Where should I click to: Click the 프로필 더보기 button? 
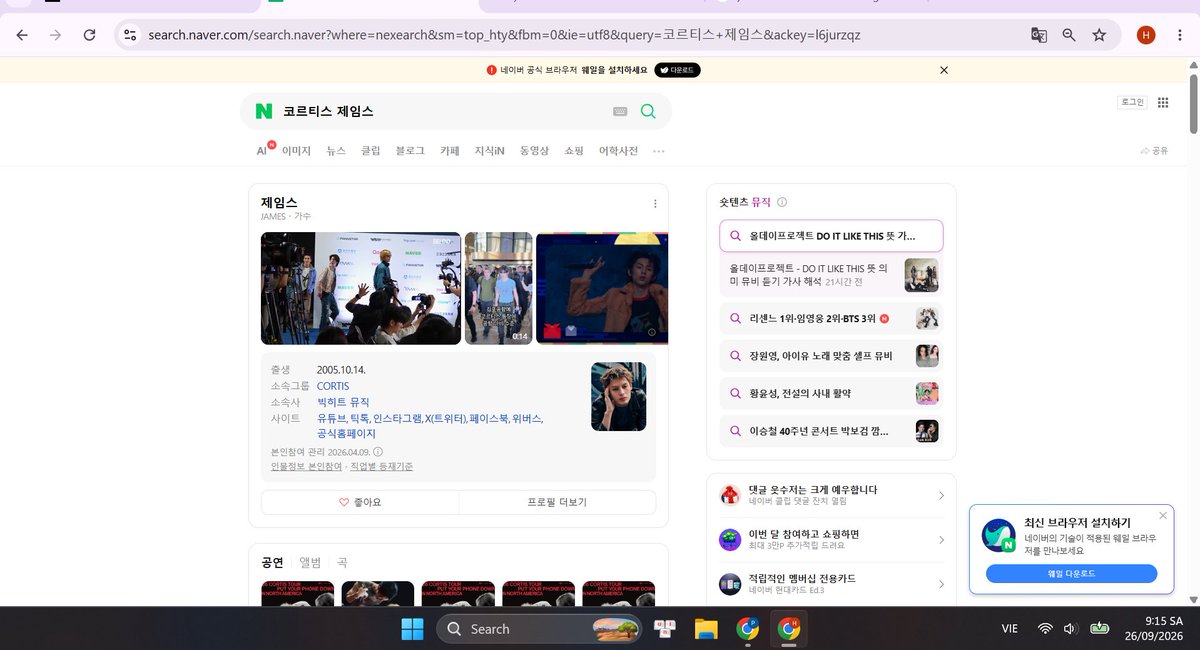coord(557,502)
